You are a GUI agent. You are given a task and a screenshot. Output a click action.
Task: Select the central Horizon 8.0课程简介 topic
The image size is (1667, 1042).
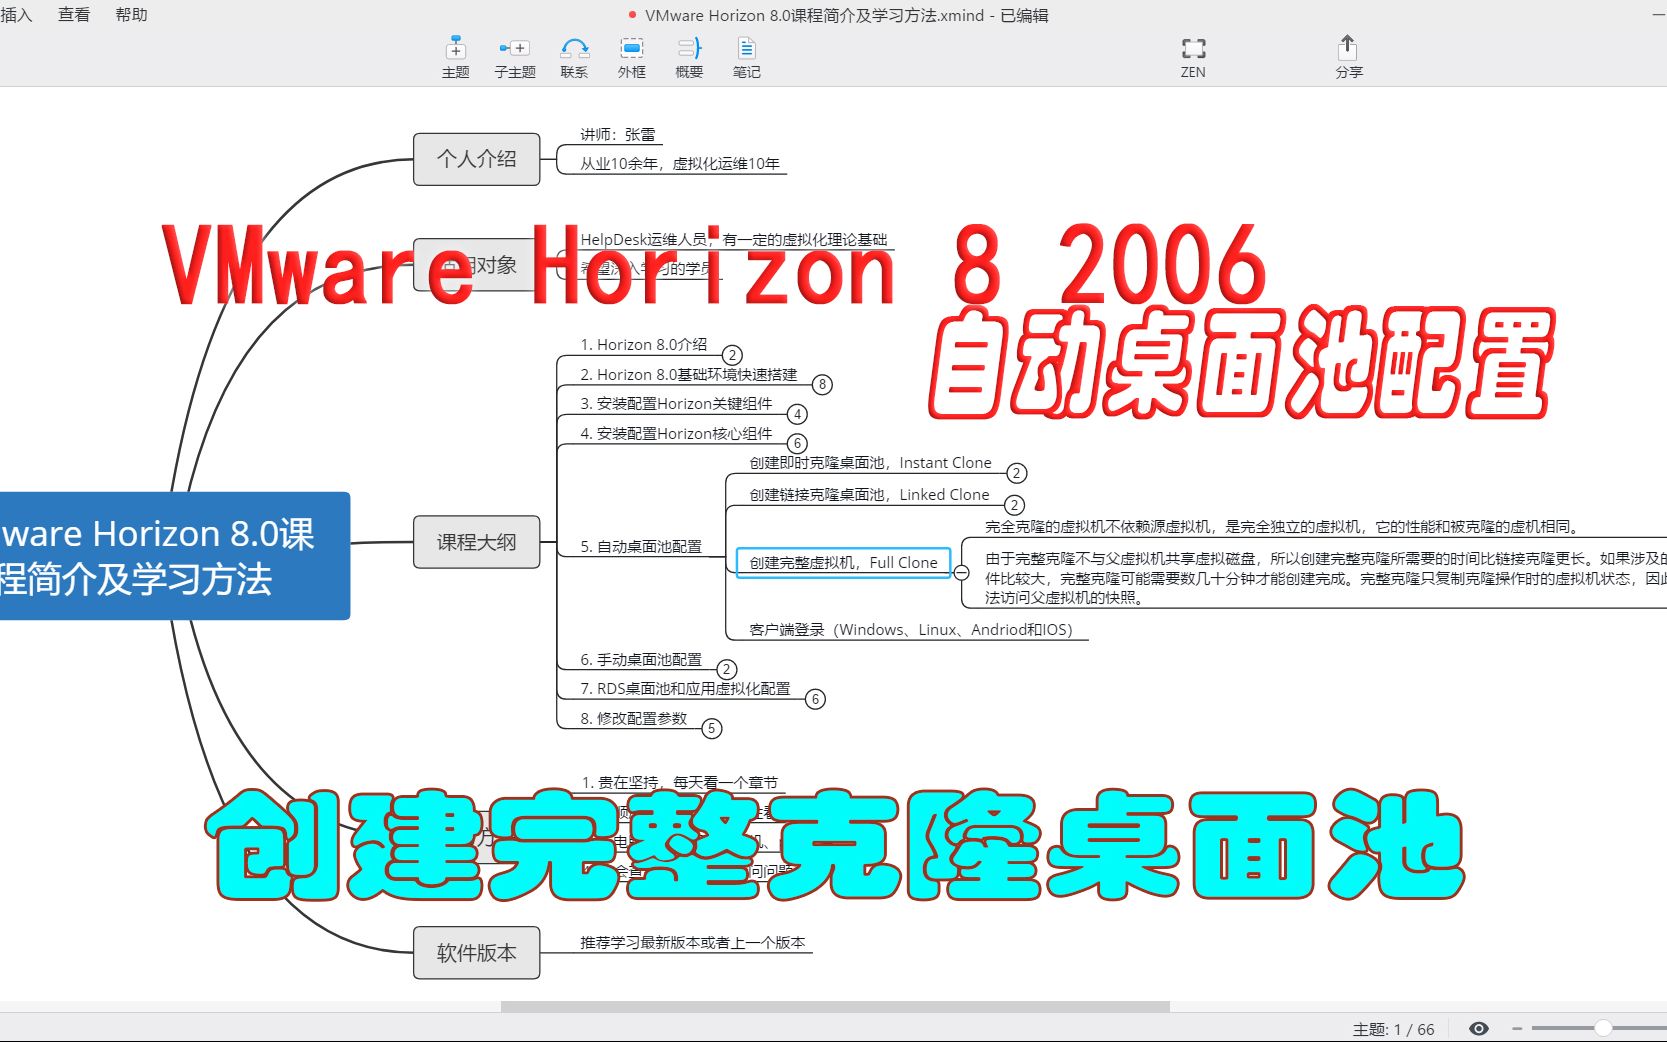click(174, 556)
